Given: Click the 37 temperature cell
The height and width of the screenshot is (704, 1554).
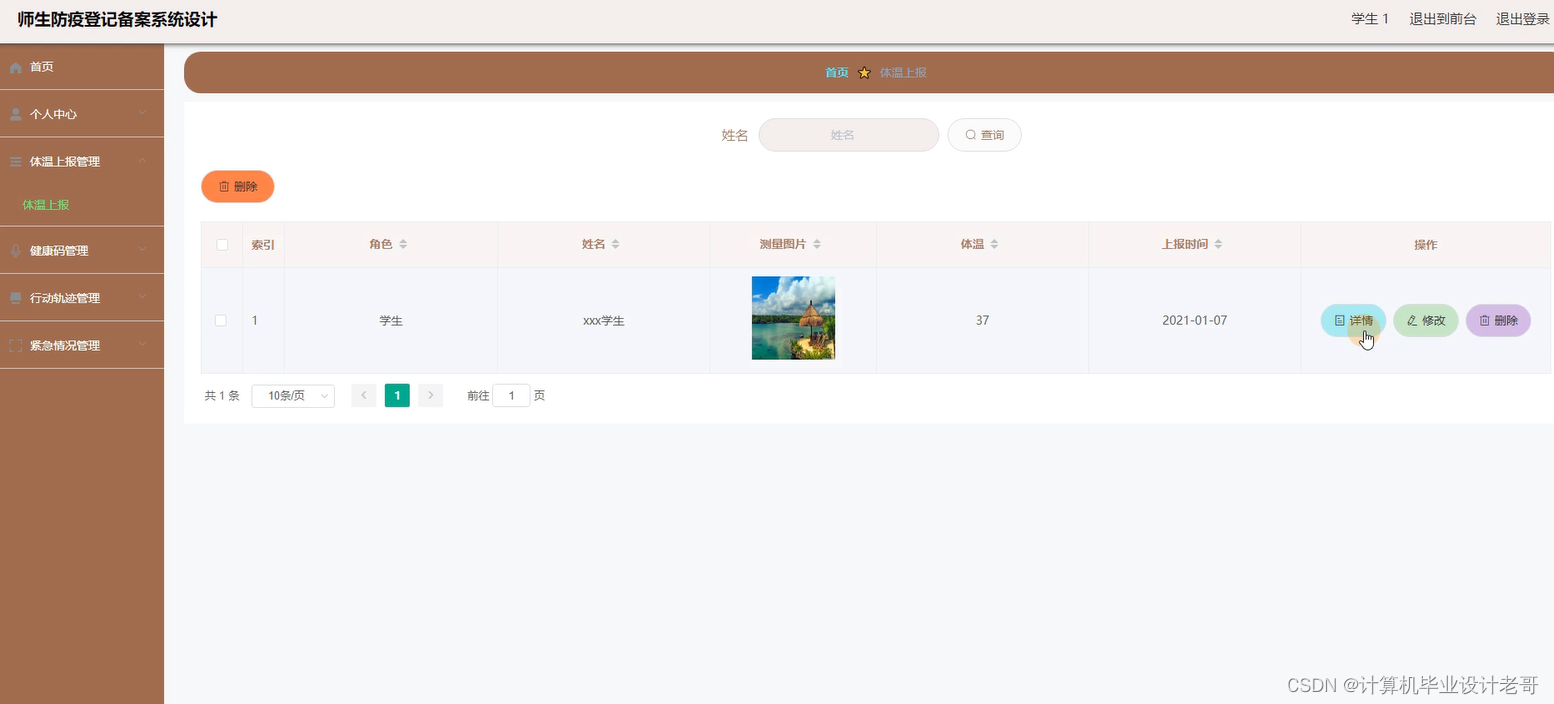Looking at the screenshot, I should (982, 321).
